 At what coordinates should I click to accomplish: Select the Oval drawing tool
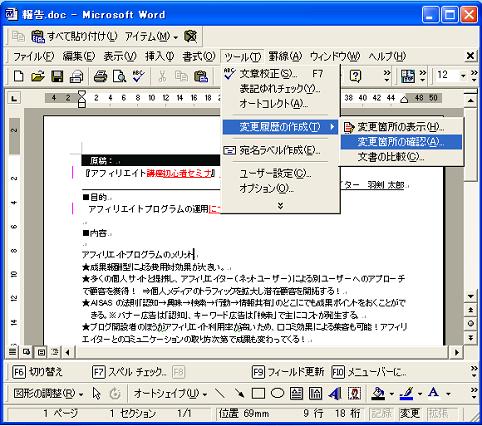coord(277,393)
